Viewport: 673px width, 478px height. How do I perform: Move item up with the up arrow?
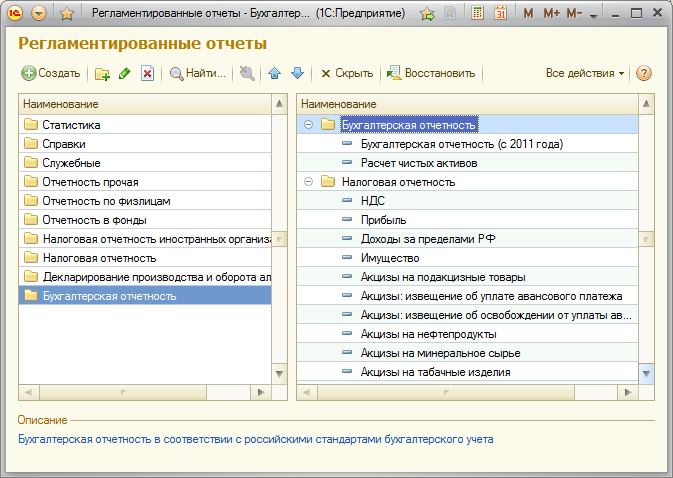point(275,73)
